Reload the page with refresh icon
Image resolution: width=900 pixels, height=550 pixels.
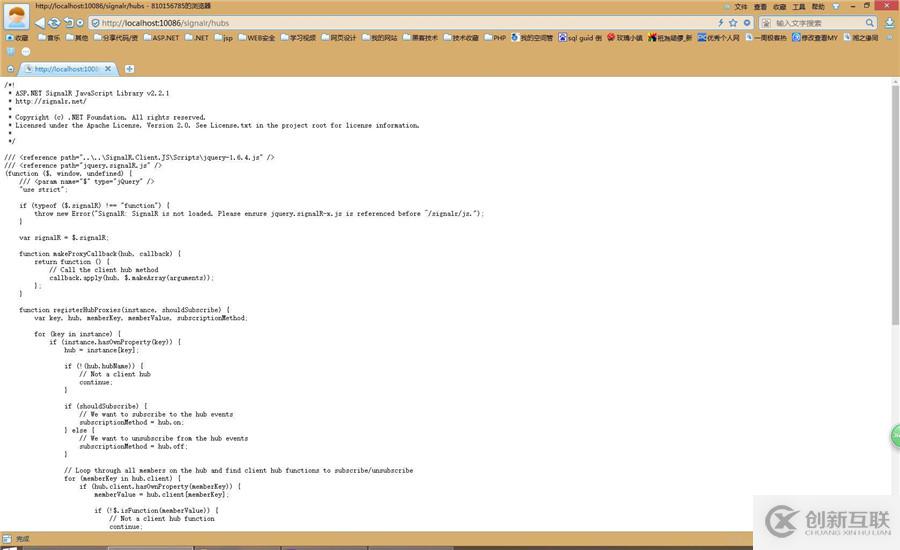click(x=54, y=23)
